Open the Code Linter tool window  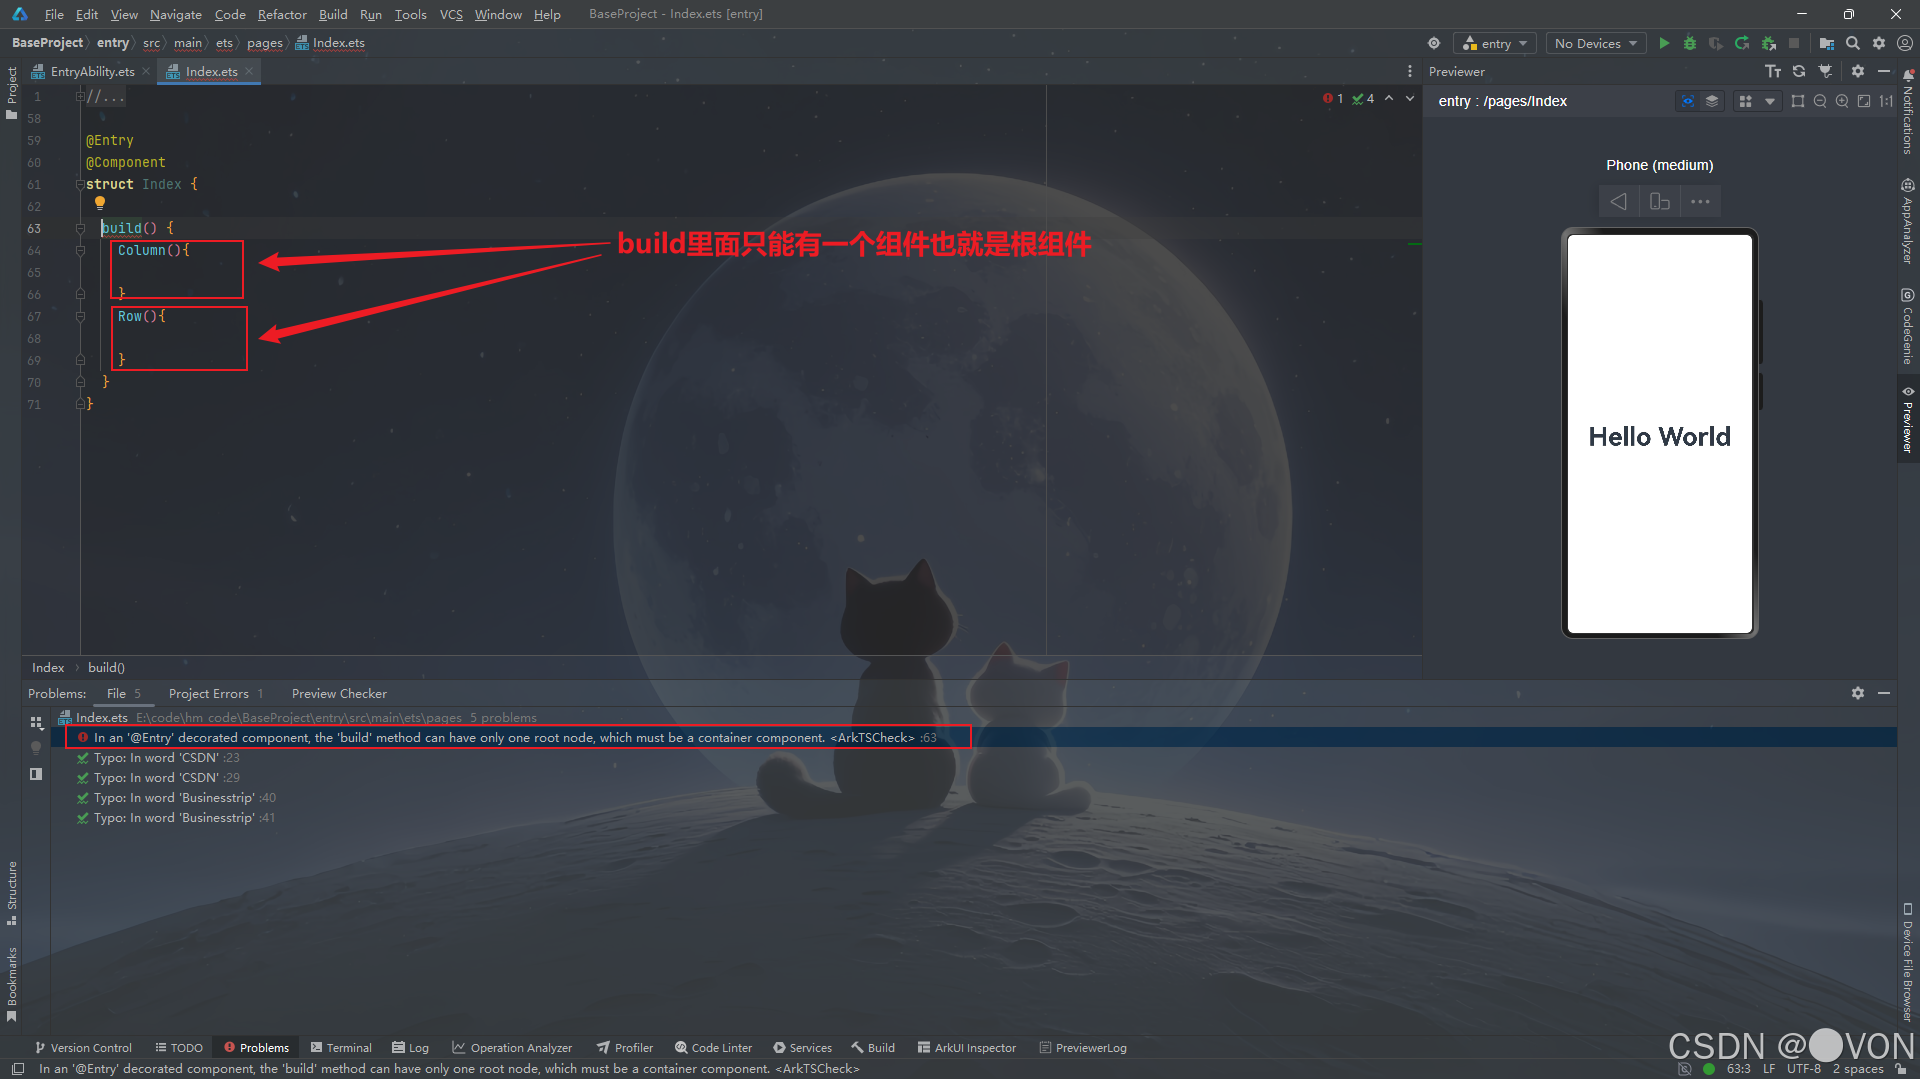(x=713, y=1047)
